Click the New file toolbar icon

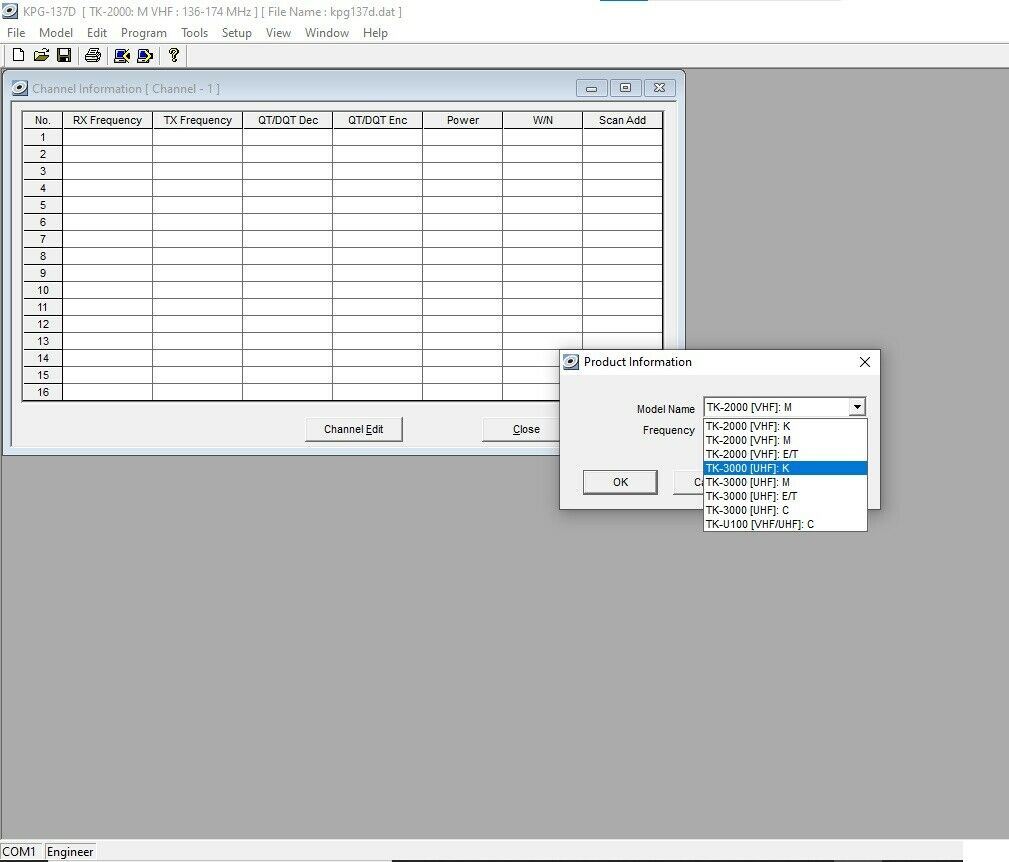[x=19, y=55]
